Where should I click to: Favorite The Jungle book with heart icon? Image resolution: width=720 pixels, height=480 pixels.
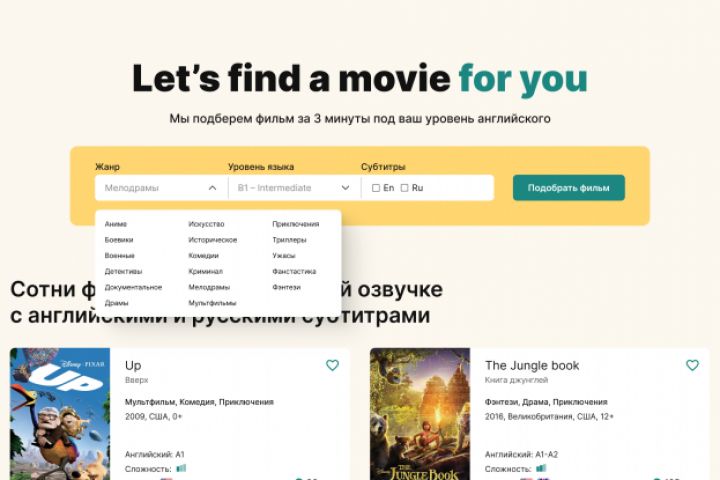692,365
